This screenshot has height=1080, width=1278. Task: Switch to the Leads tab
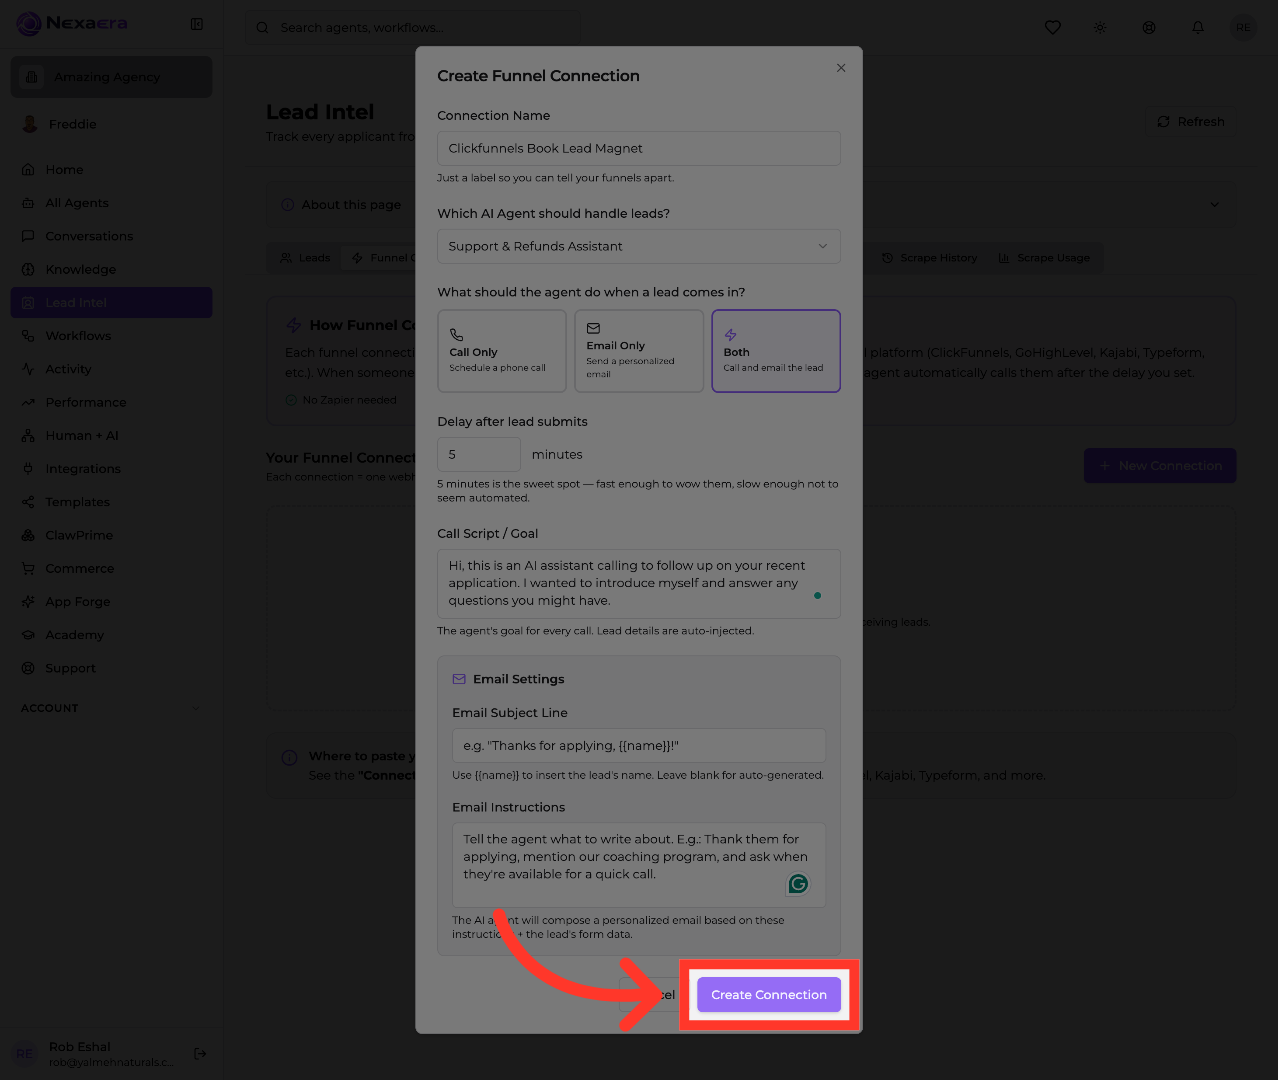pyautogui.click(x=304, y=258)
